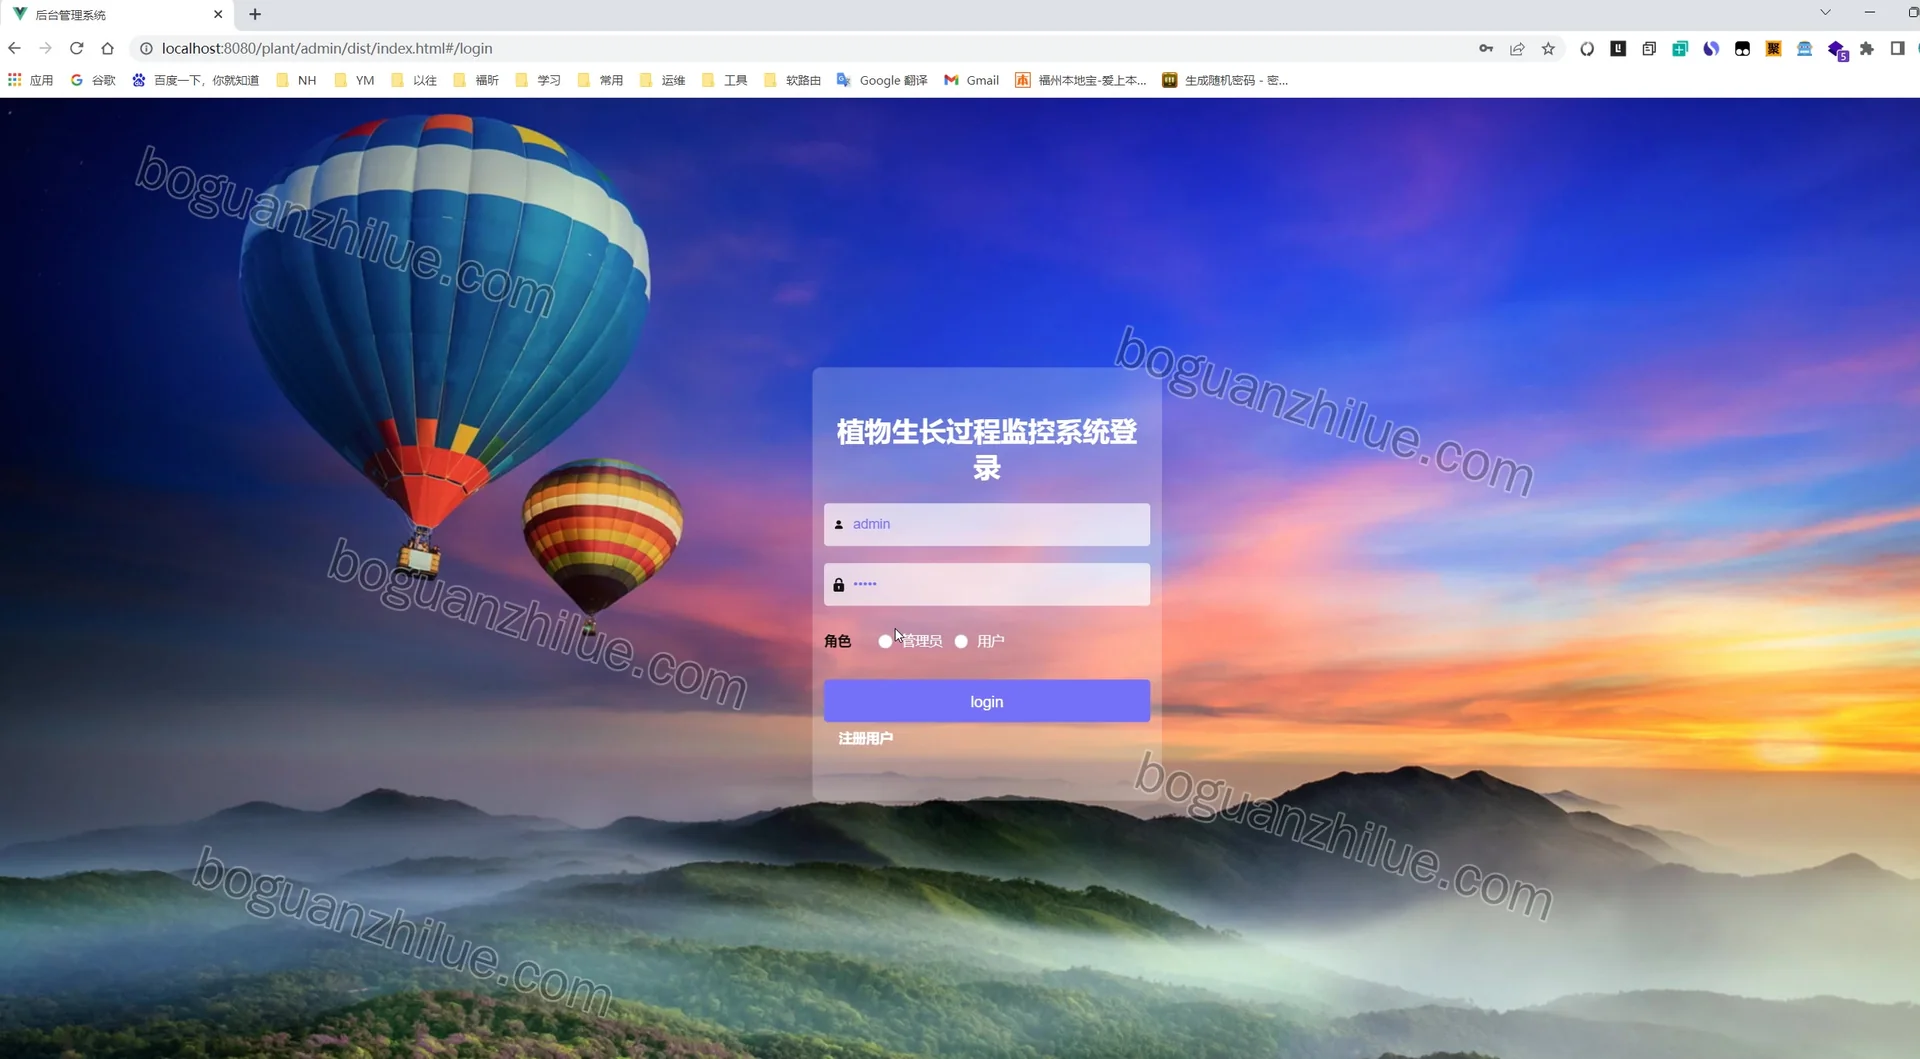Go back to the previous page
Screen dimensions: 1920x1059
pos(14,48)
